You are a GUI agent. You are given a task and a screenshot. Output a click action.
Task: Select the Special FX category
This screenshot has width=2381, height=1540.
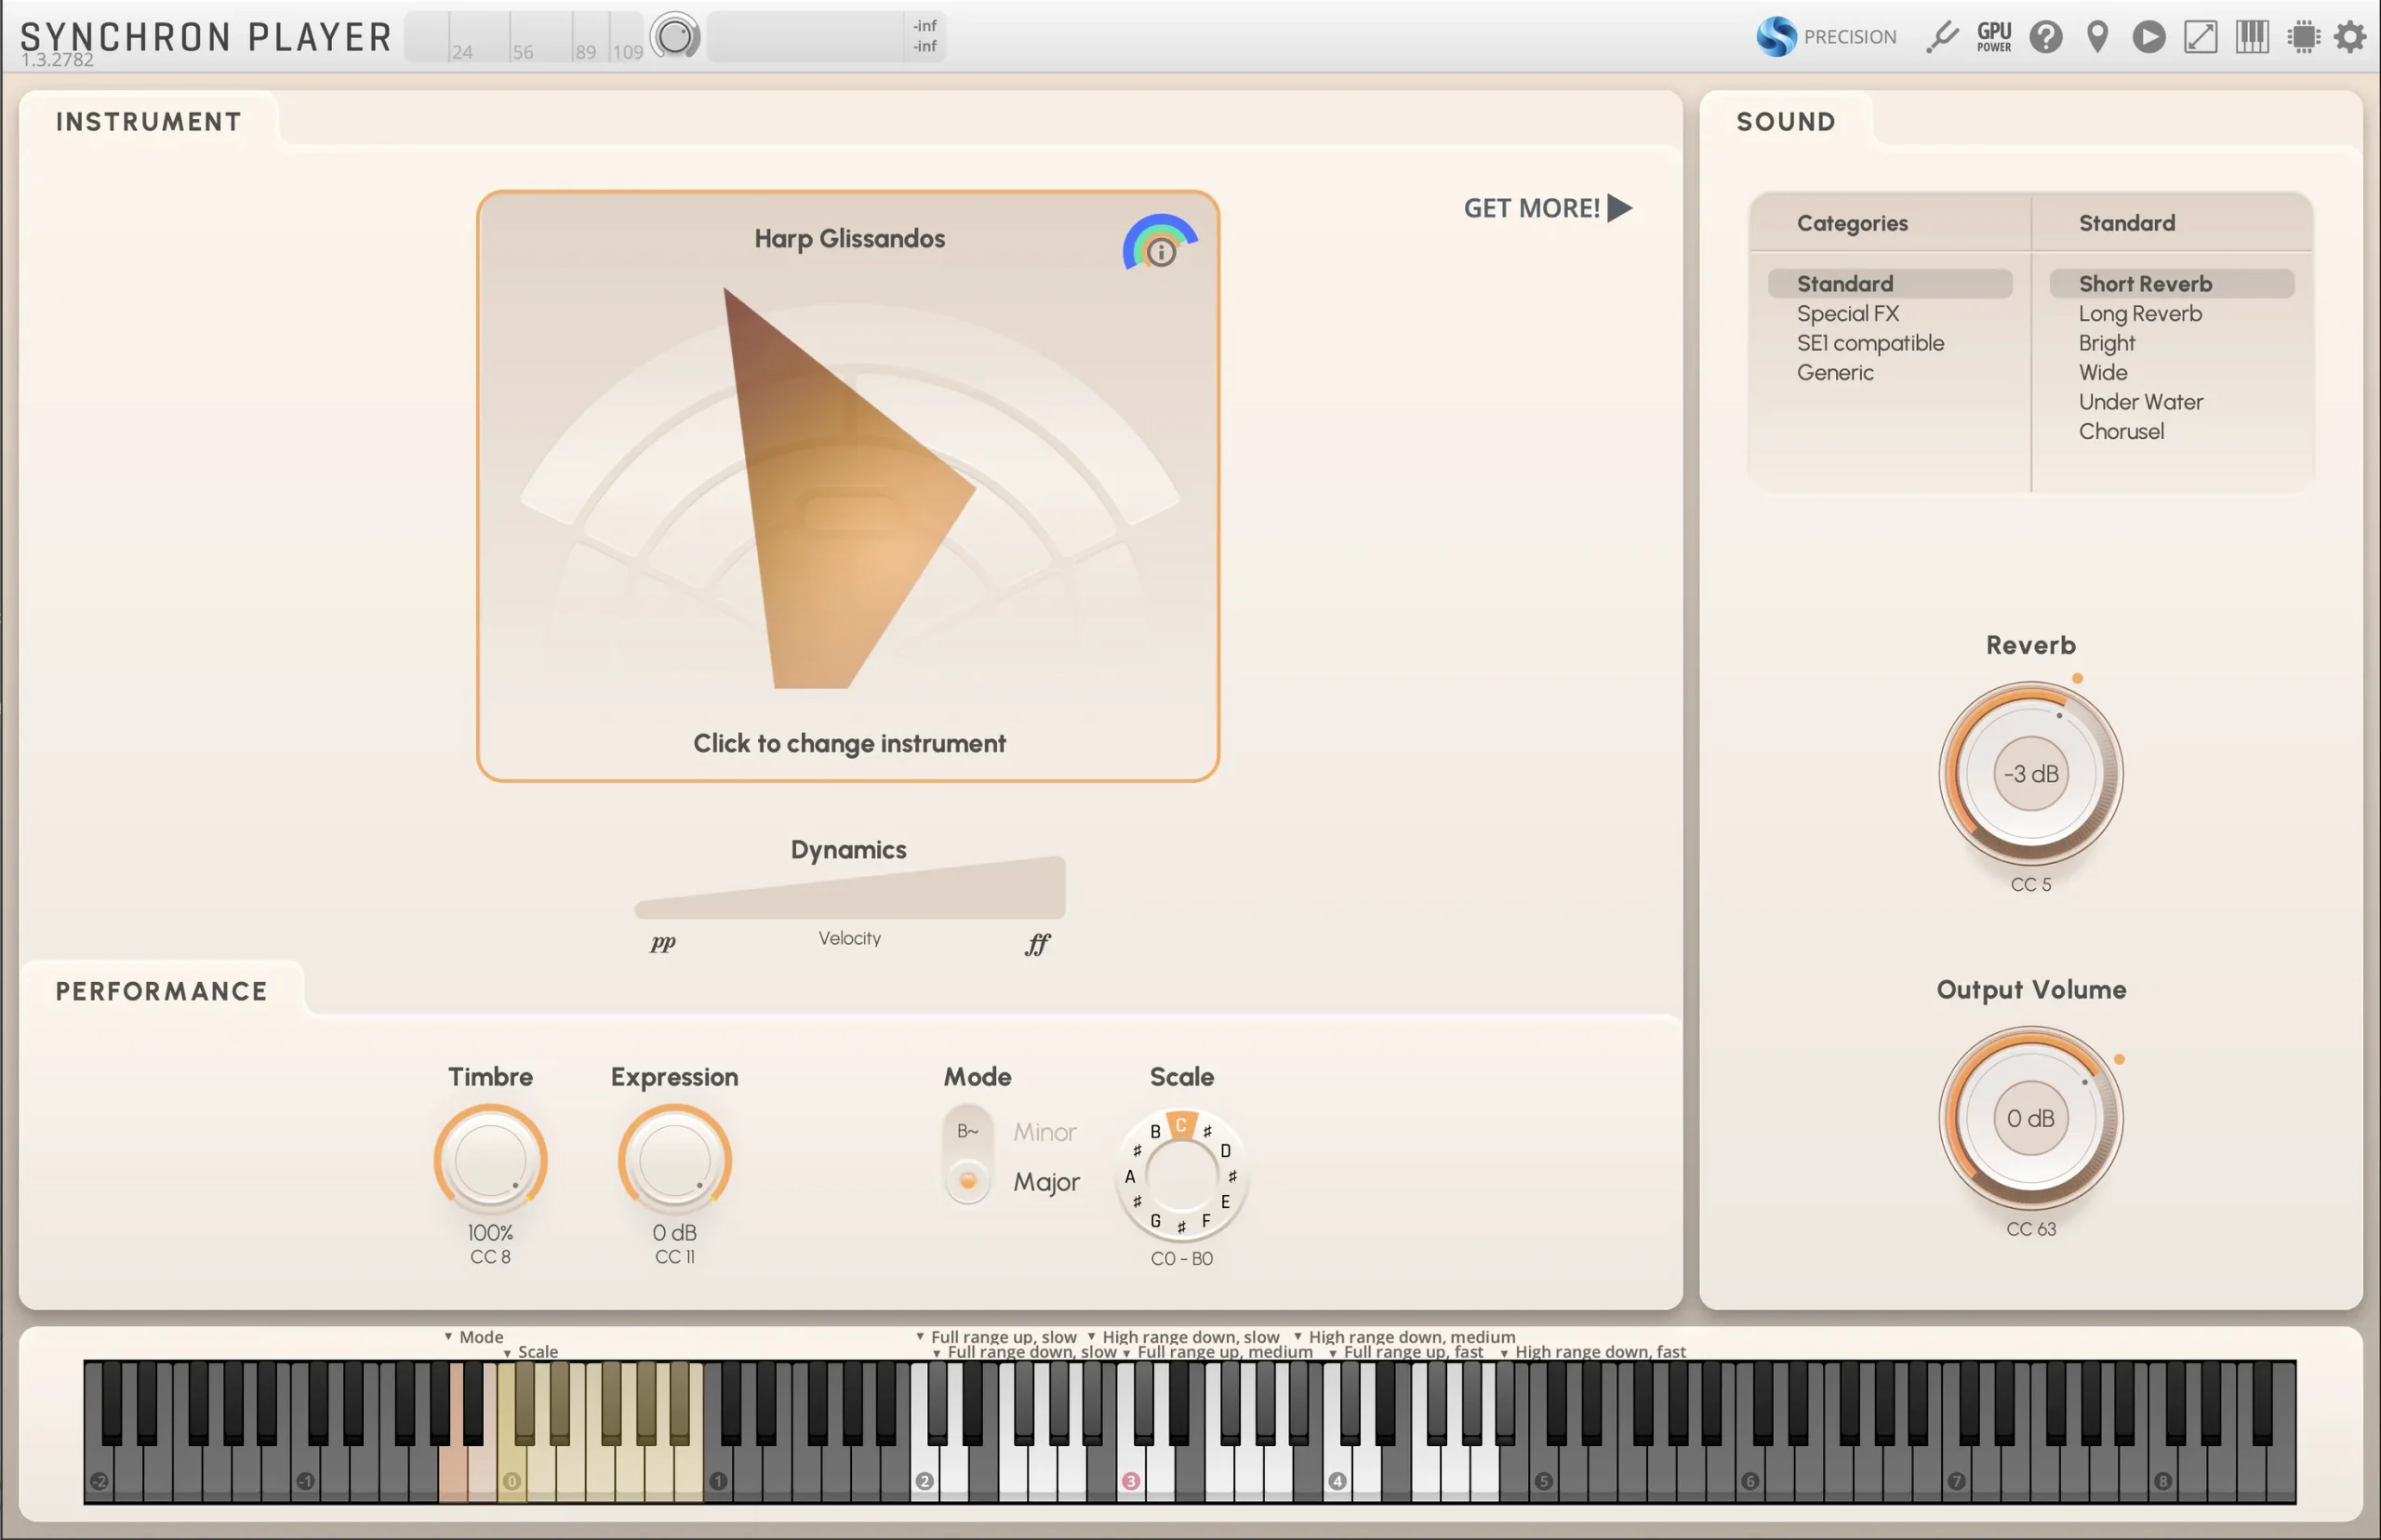(1847, 314)
